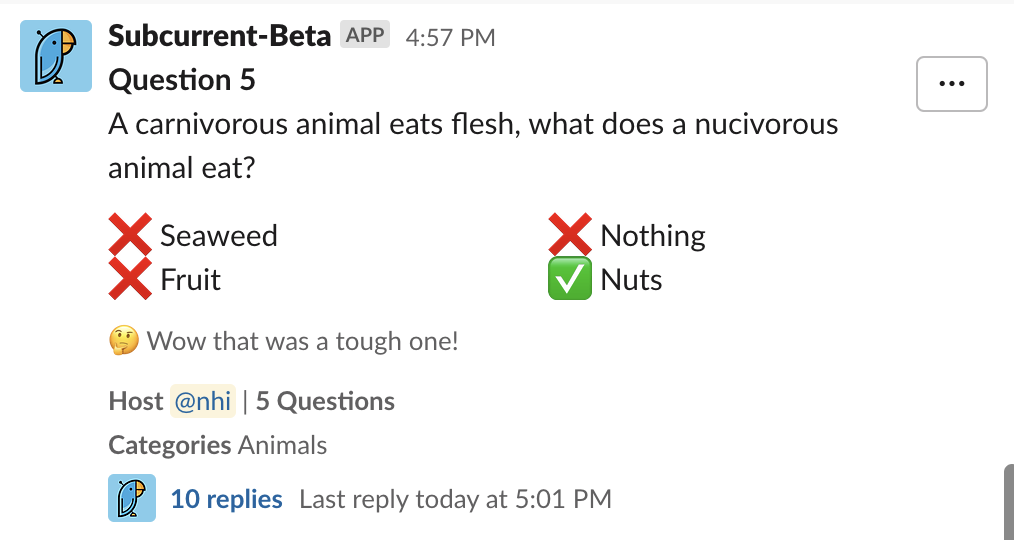Viewport: 1014px width, 540px height.
Task: Click the small parrot avatar by replies
Action: click(x=132, y=498)
